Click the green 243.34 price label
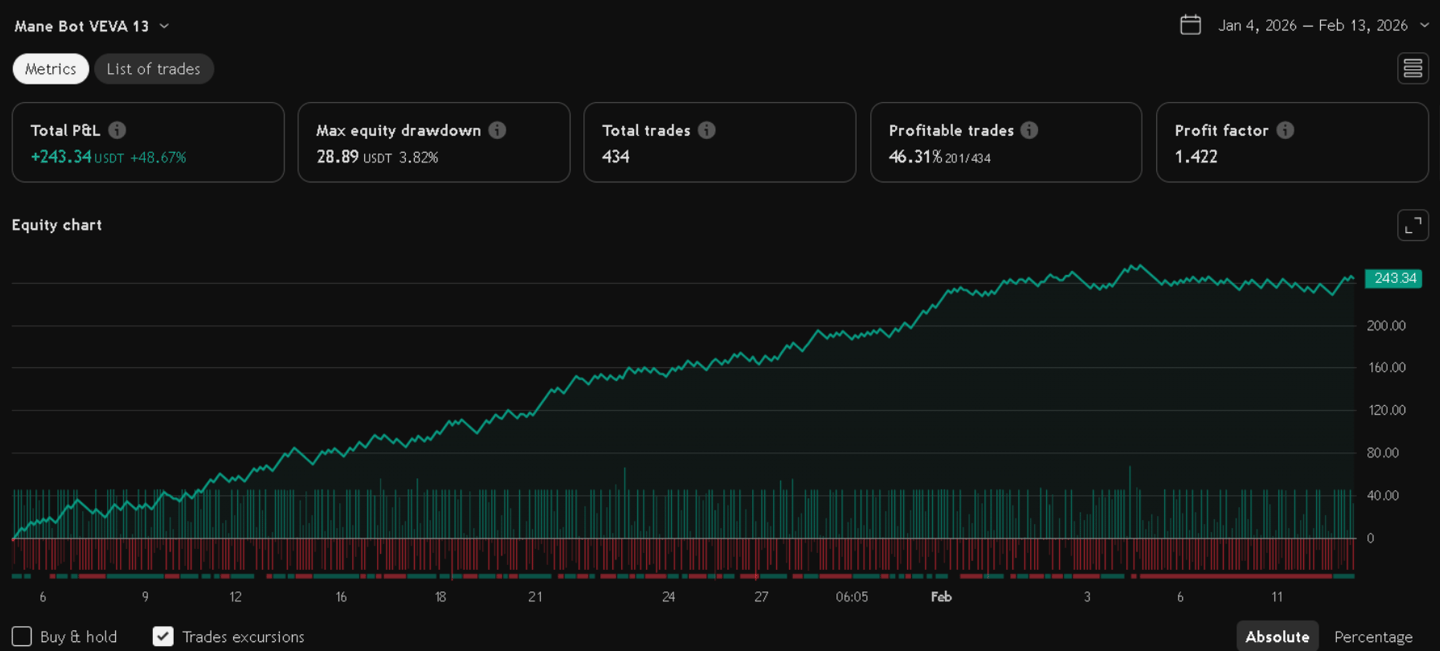 coord(1393,278)
